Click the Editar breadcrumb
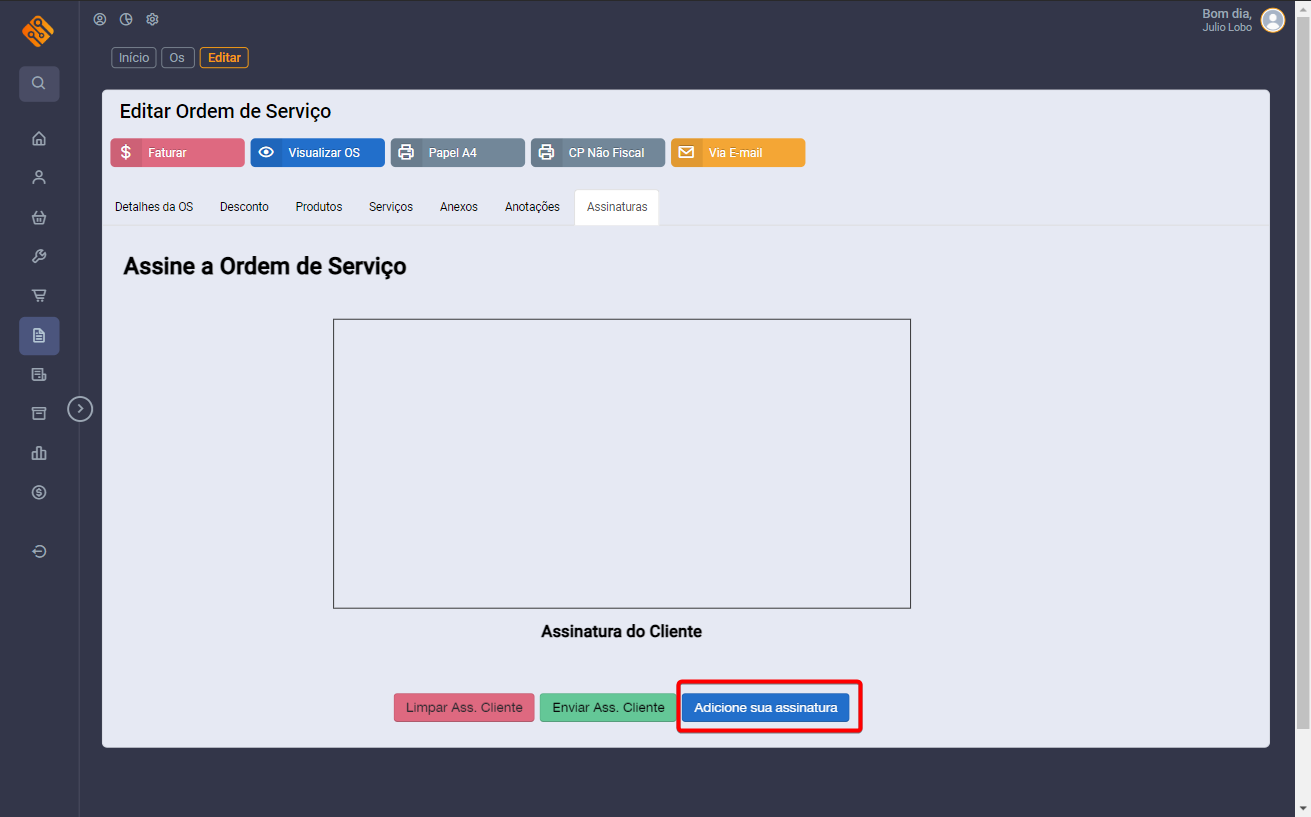Screen dimensions: 1311x817 pyautogui.click(x=224, y=58)
